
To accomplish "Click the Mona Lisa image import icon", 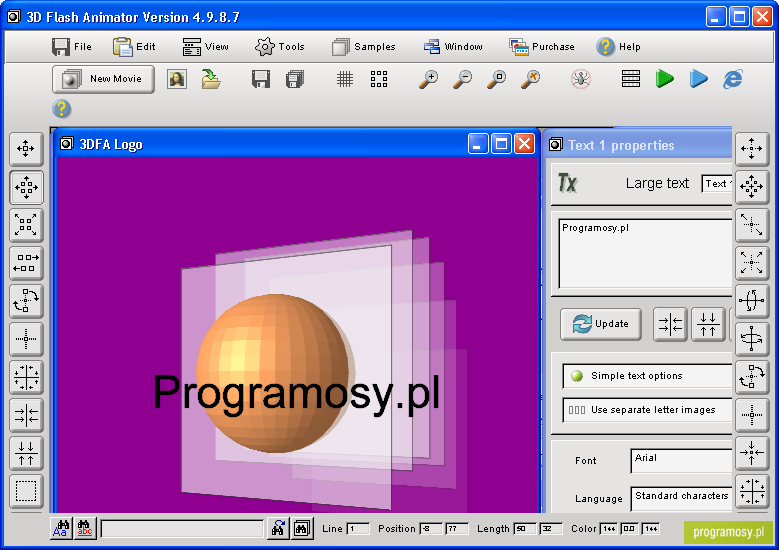I will [x=177, y=79].
